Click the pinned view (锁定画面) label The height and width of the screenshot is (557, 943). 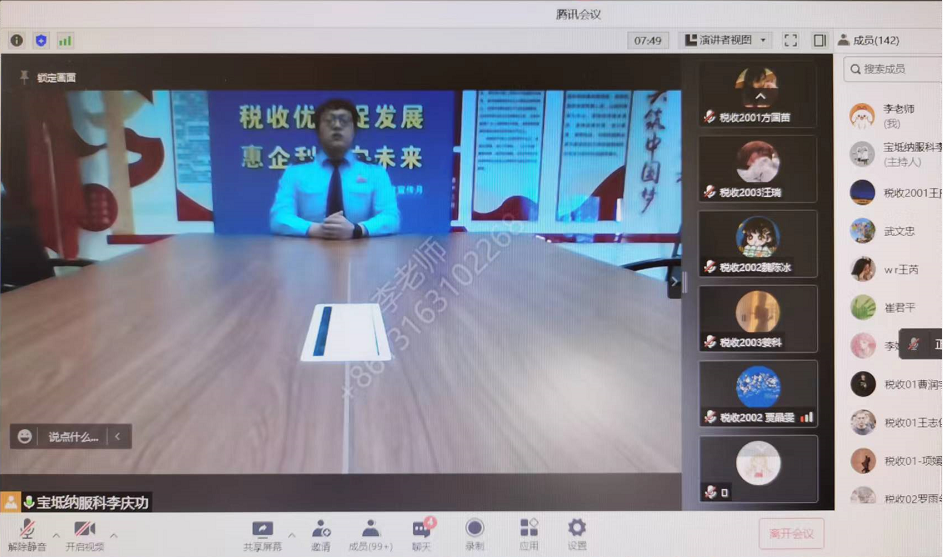click(48, 77)
